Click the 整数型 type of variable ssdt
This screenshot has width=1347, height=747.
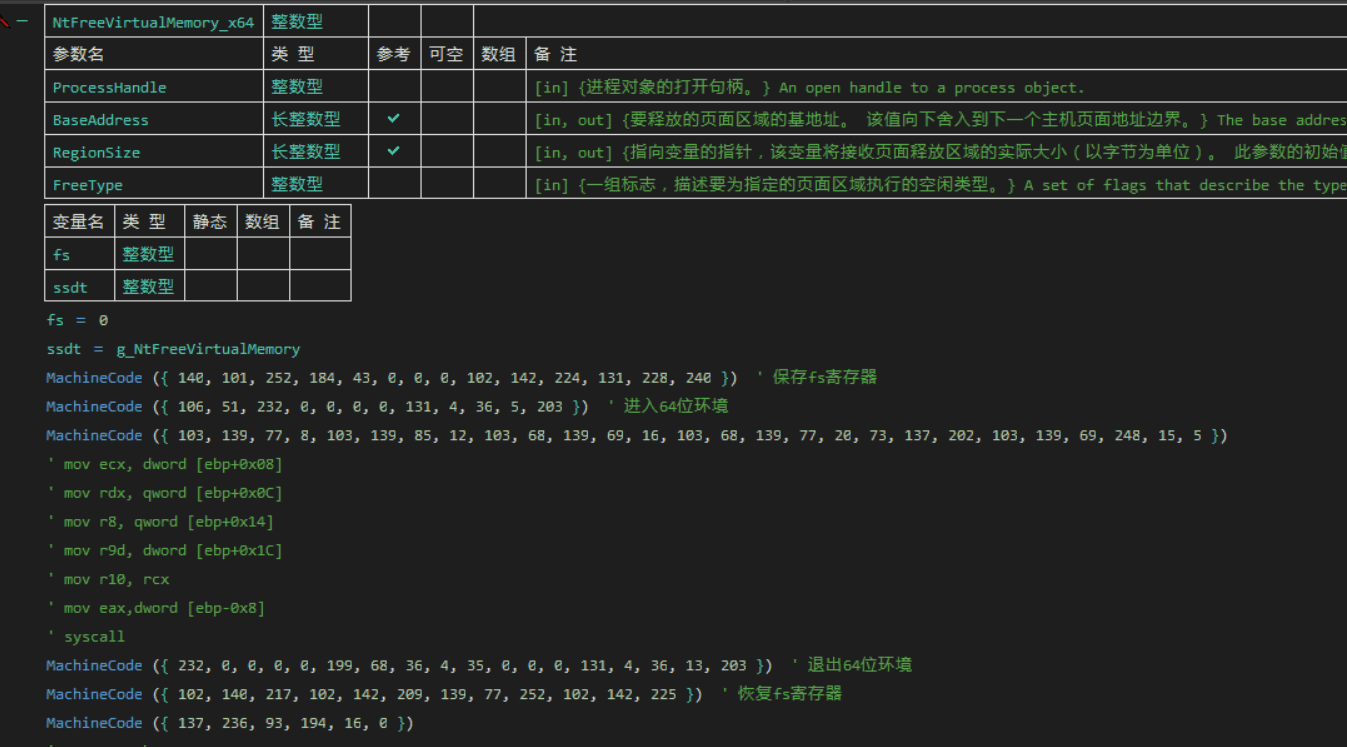click(x=148, y=286)
